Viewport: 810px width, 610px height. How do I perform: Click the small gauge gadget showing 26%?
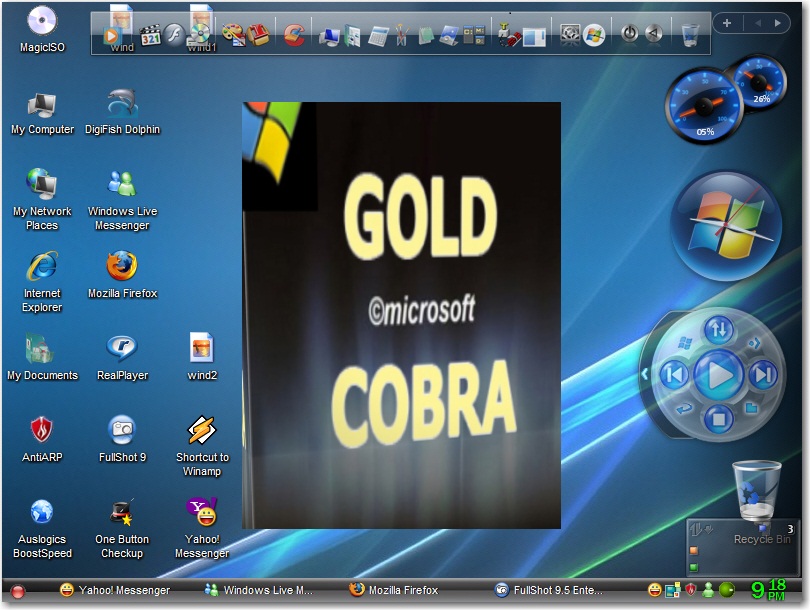click(760, 82)
